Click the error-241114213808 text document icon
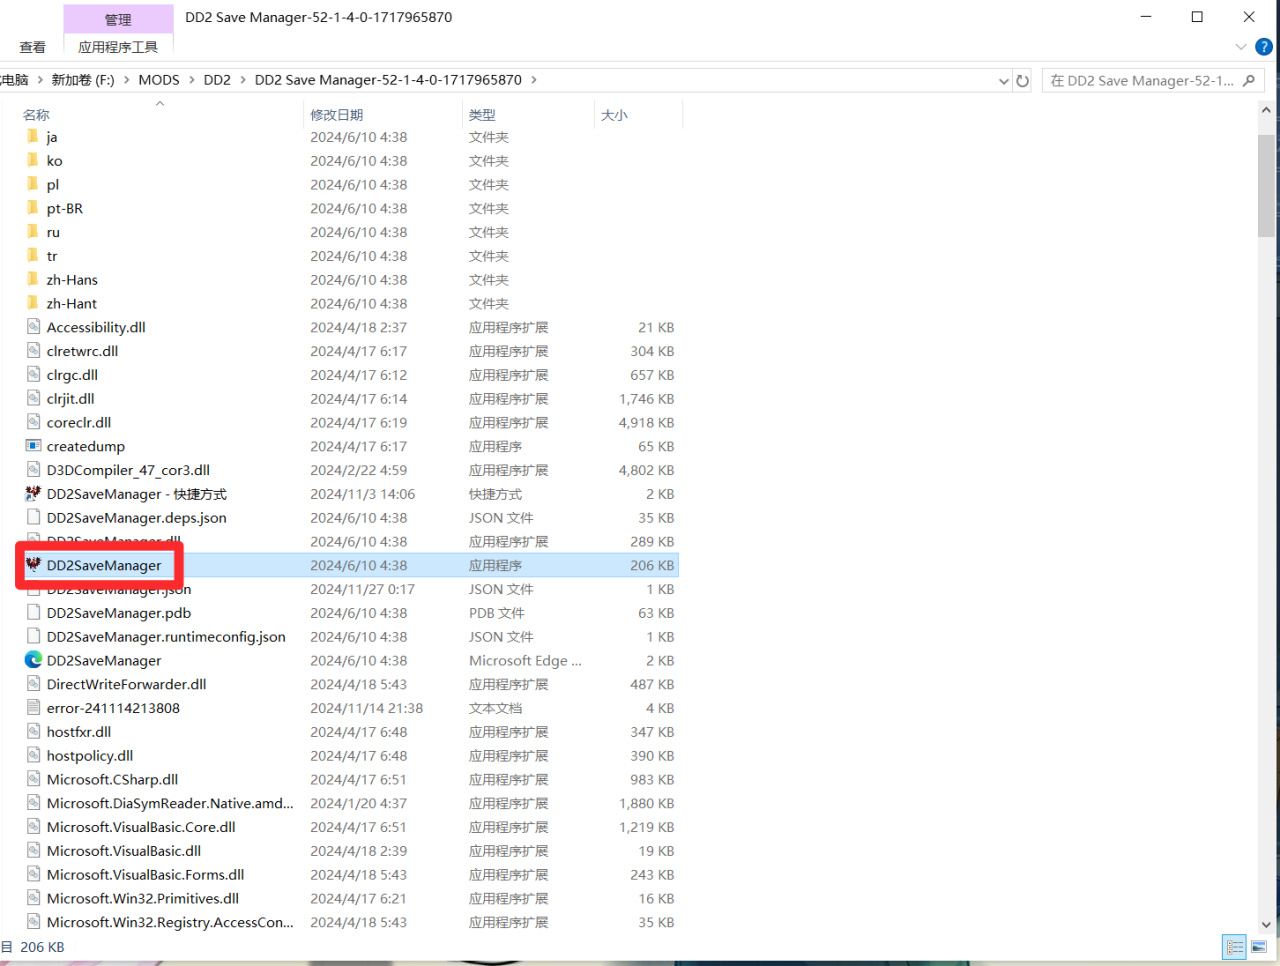Image resolution: width=1280 pixels, height=966 pixels. tap(33, 708)
